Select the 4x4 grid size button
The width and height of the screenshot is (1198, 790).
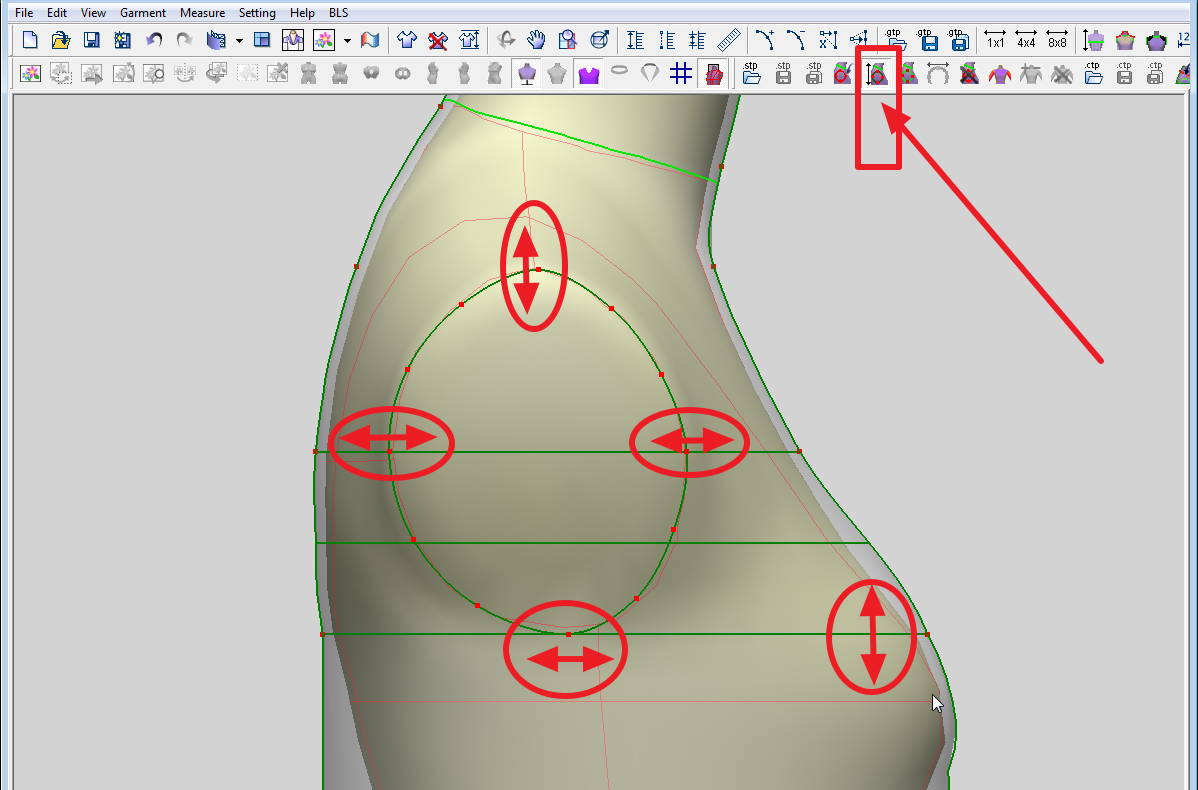(x=1026, y=40)
